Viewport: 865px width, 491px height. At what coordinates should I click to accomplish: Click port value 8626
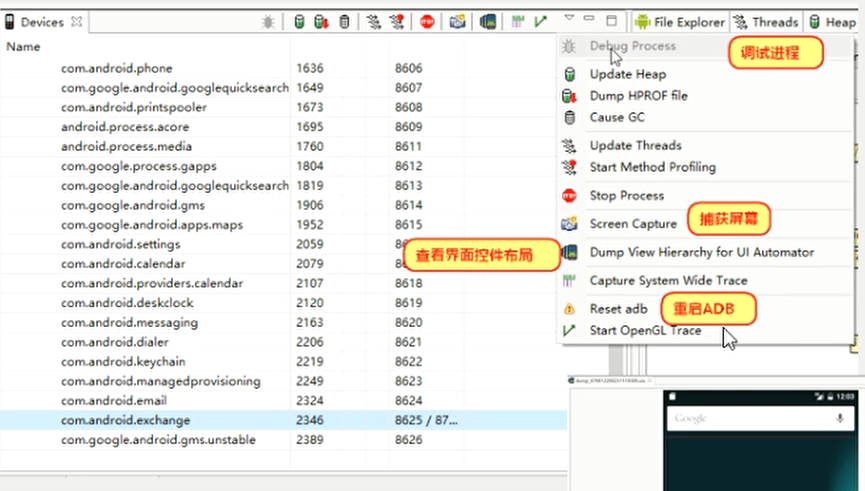[x=408, y=440]
